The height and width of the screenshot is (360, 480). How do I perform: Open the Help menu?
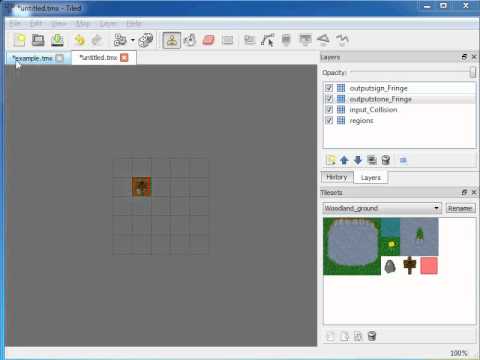(x=134, y=24)
